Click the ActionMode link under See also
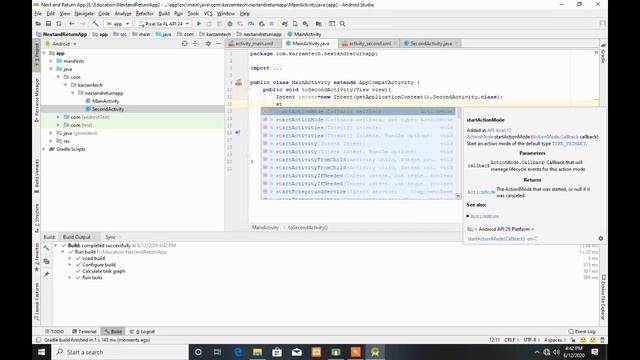 tap(484, 216)
